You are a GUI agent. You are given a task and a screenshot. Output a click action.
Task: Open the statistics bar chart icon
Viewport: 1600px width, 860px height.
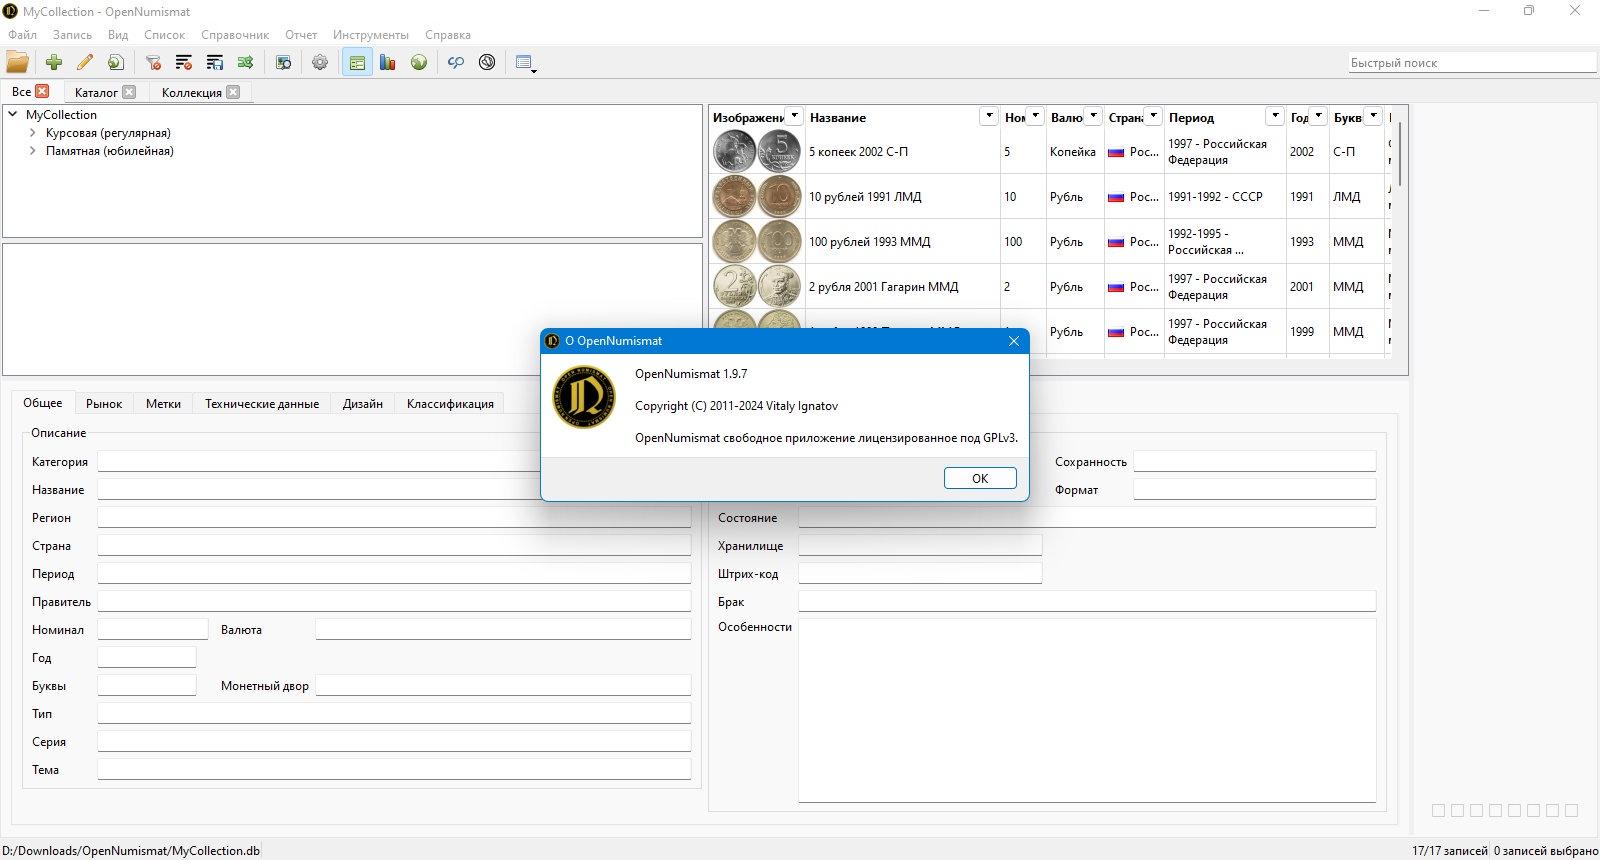388,62
